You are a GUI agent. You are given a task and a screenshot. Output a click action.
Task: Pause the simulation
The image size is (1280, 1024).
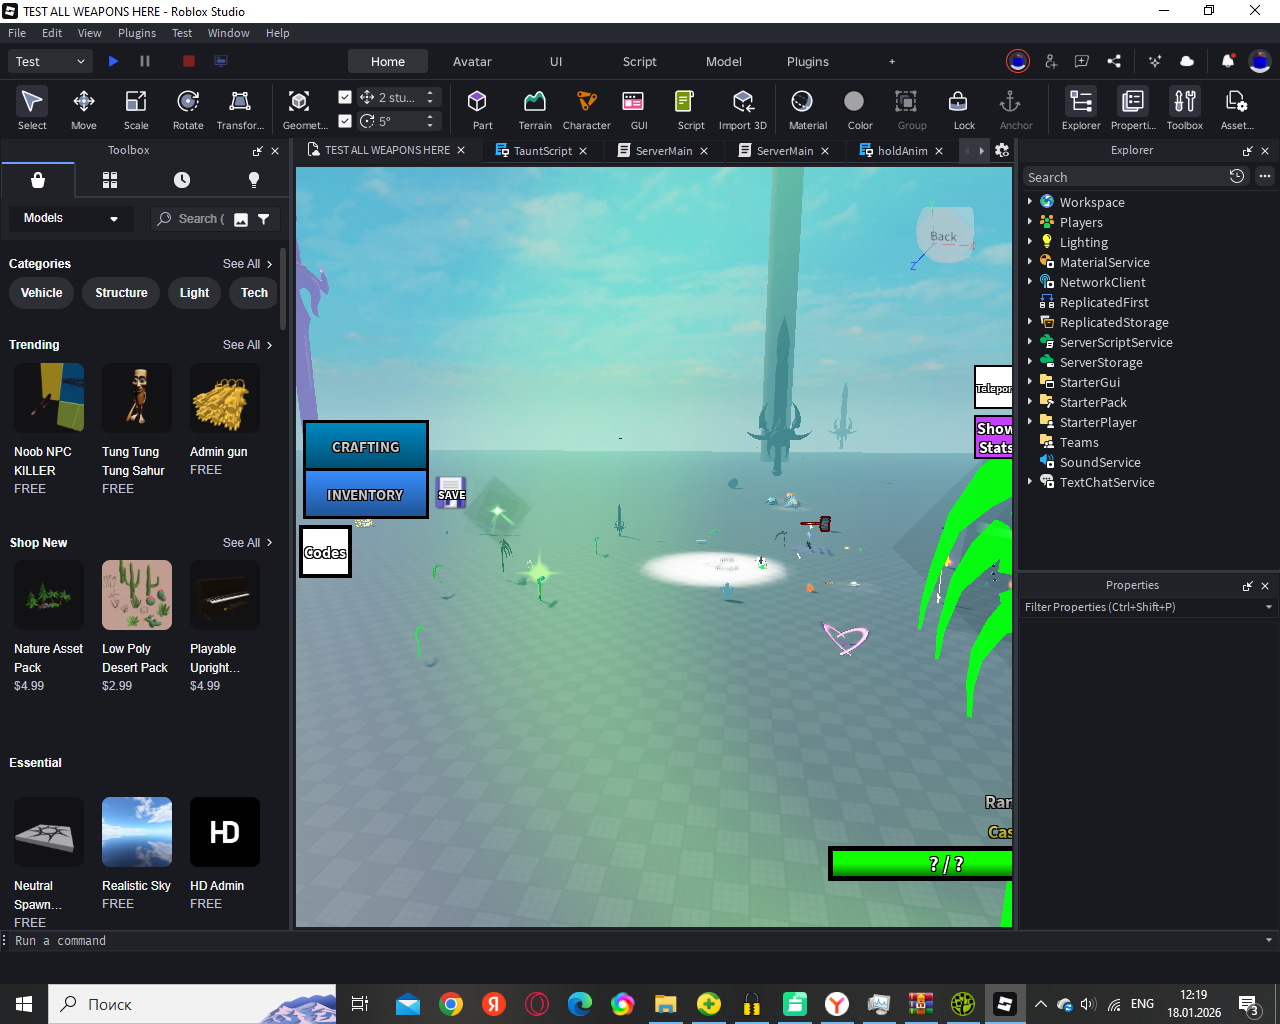[145, 61]
